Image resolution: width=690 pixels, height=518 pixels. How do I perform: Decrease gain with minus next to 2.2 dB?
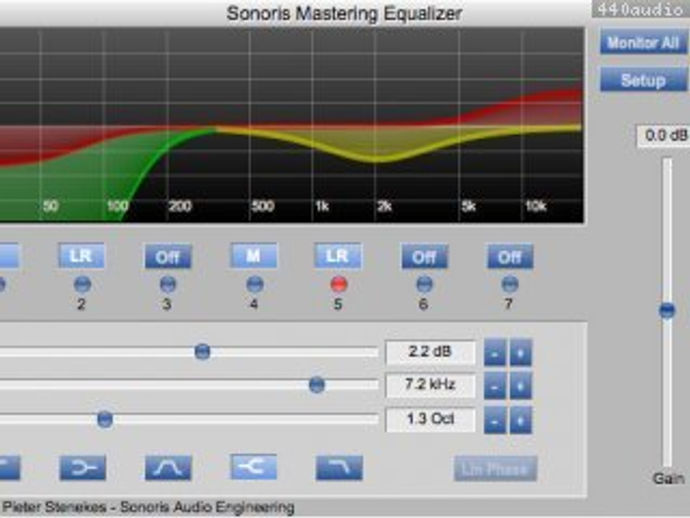(495, 353)
